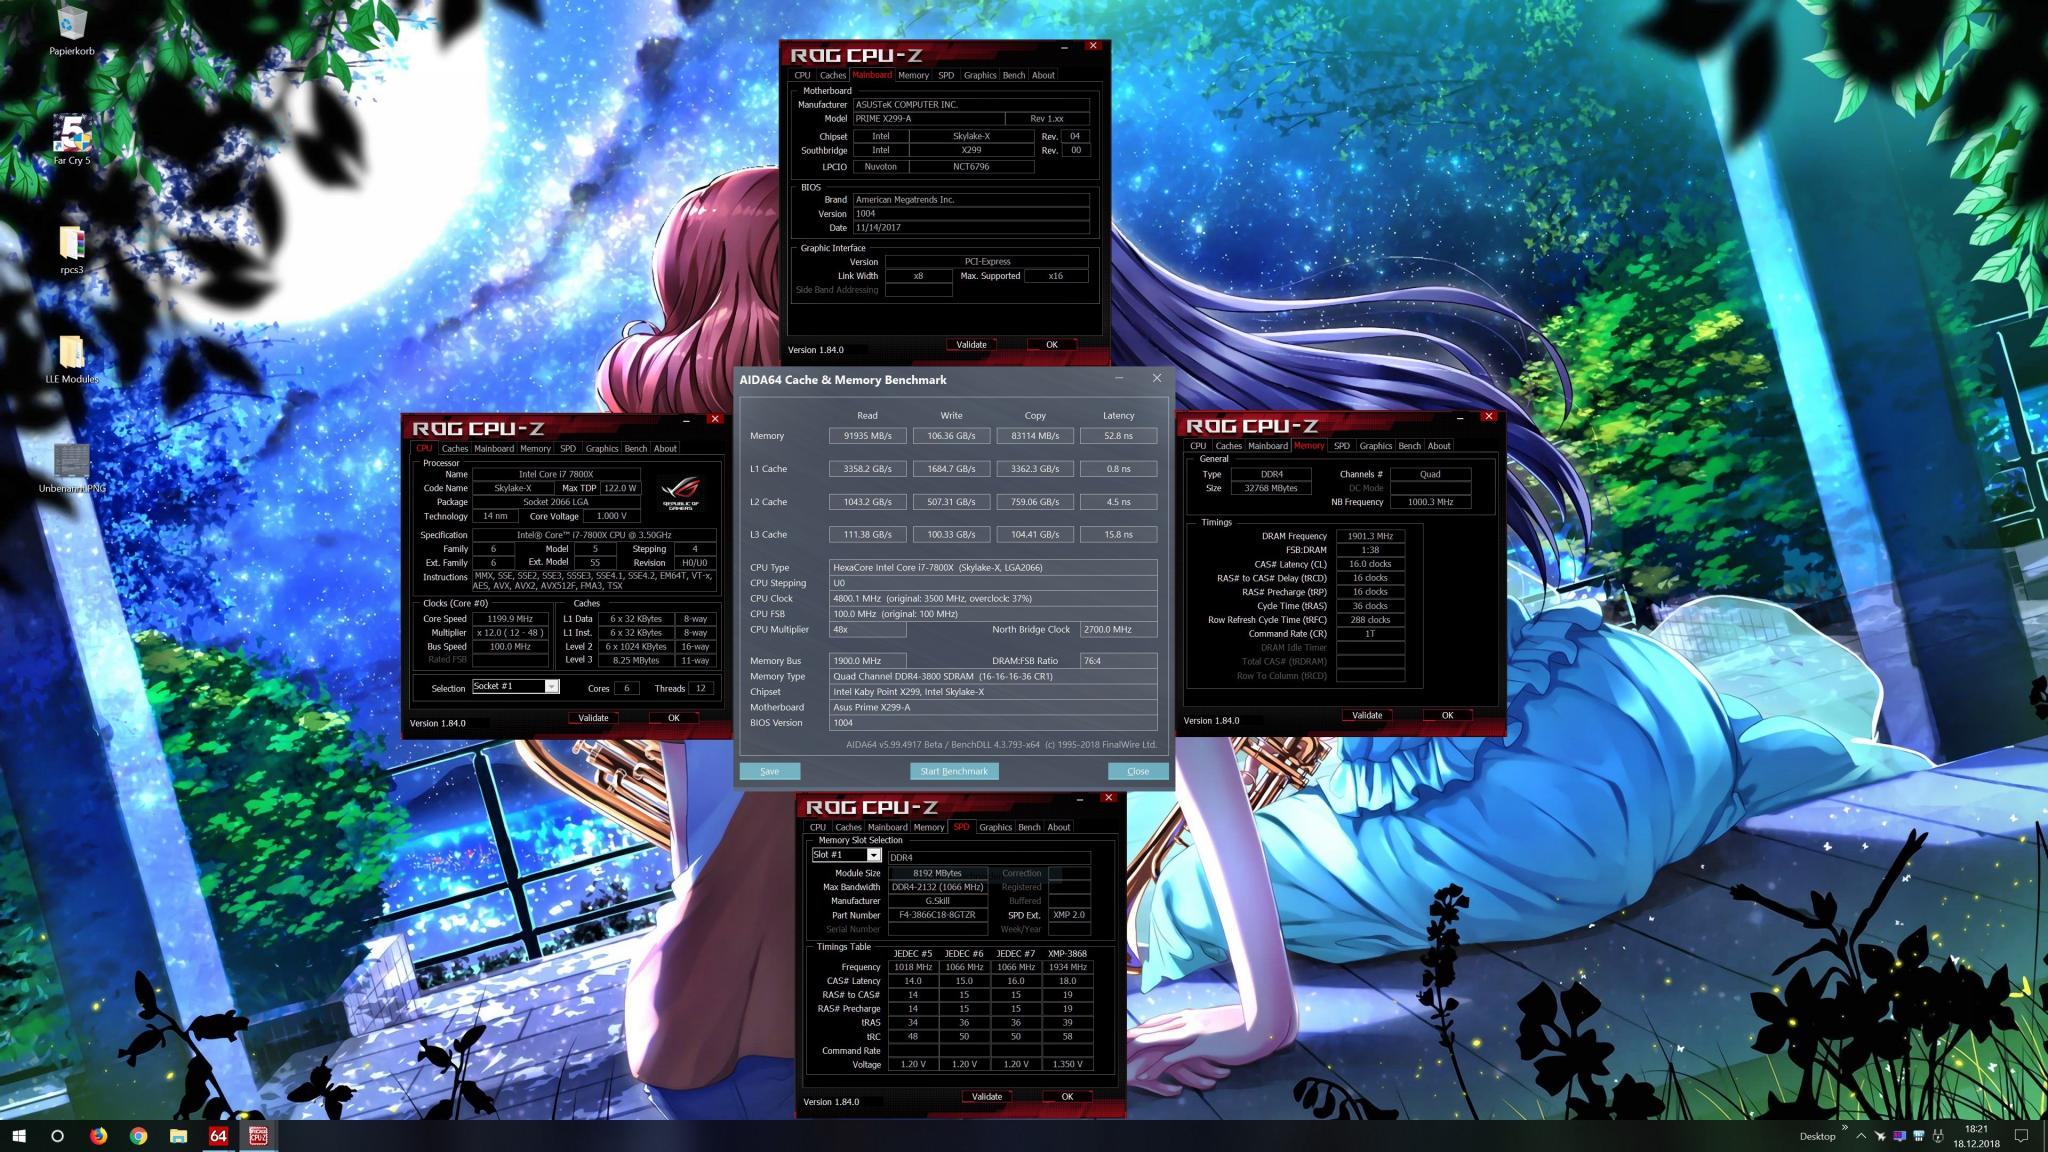
Task: Open the Graphics tab in the CPU-Z Memory window
Action: click(x=1375, y=446)
